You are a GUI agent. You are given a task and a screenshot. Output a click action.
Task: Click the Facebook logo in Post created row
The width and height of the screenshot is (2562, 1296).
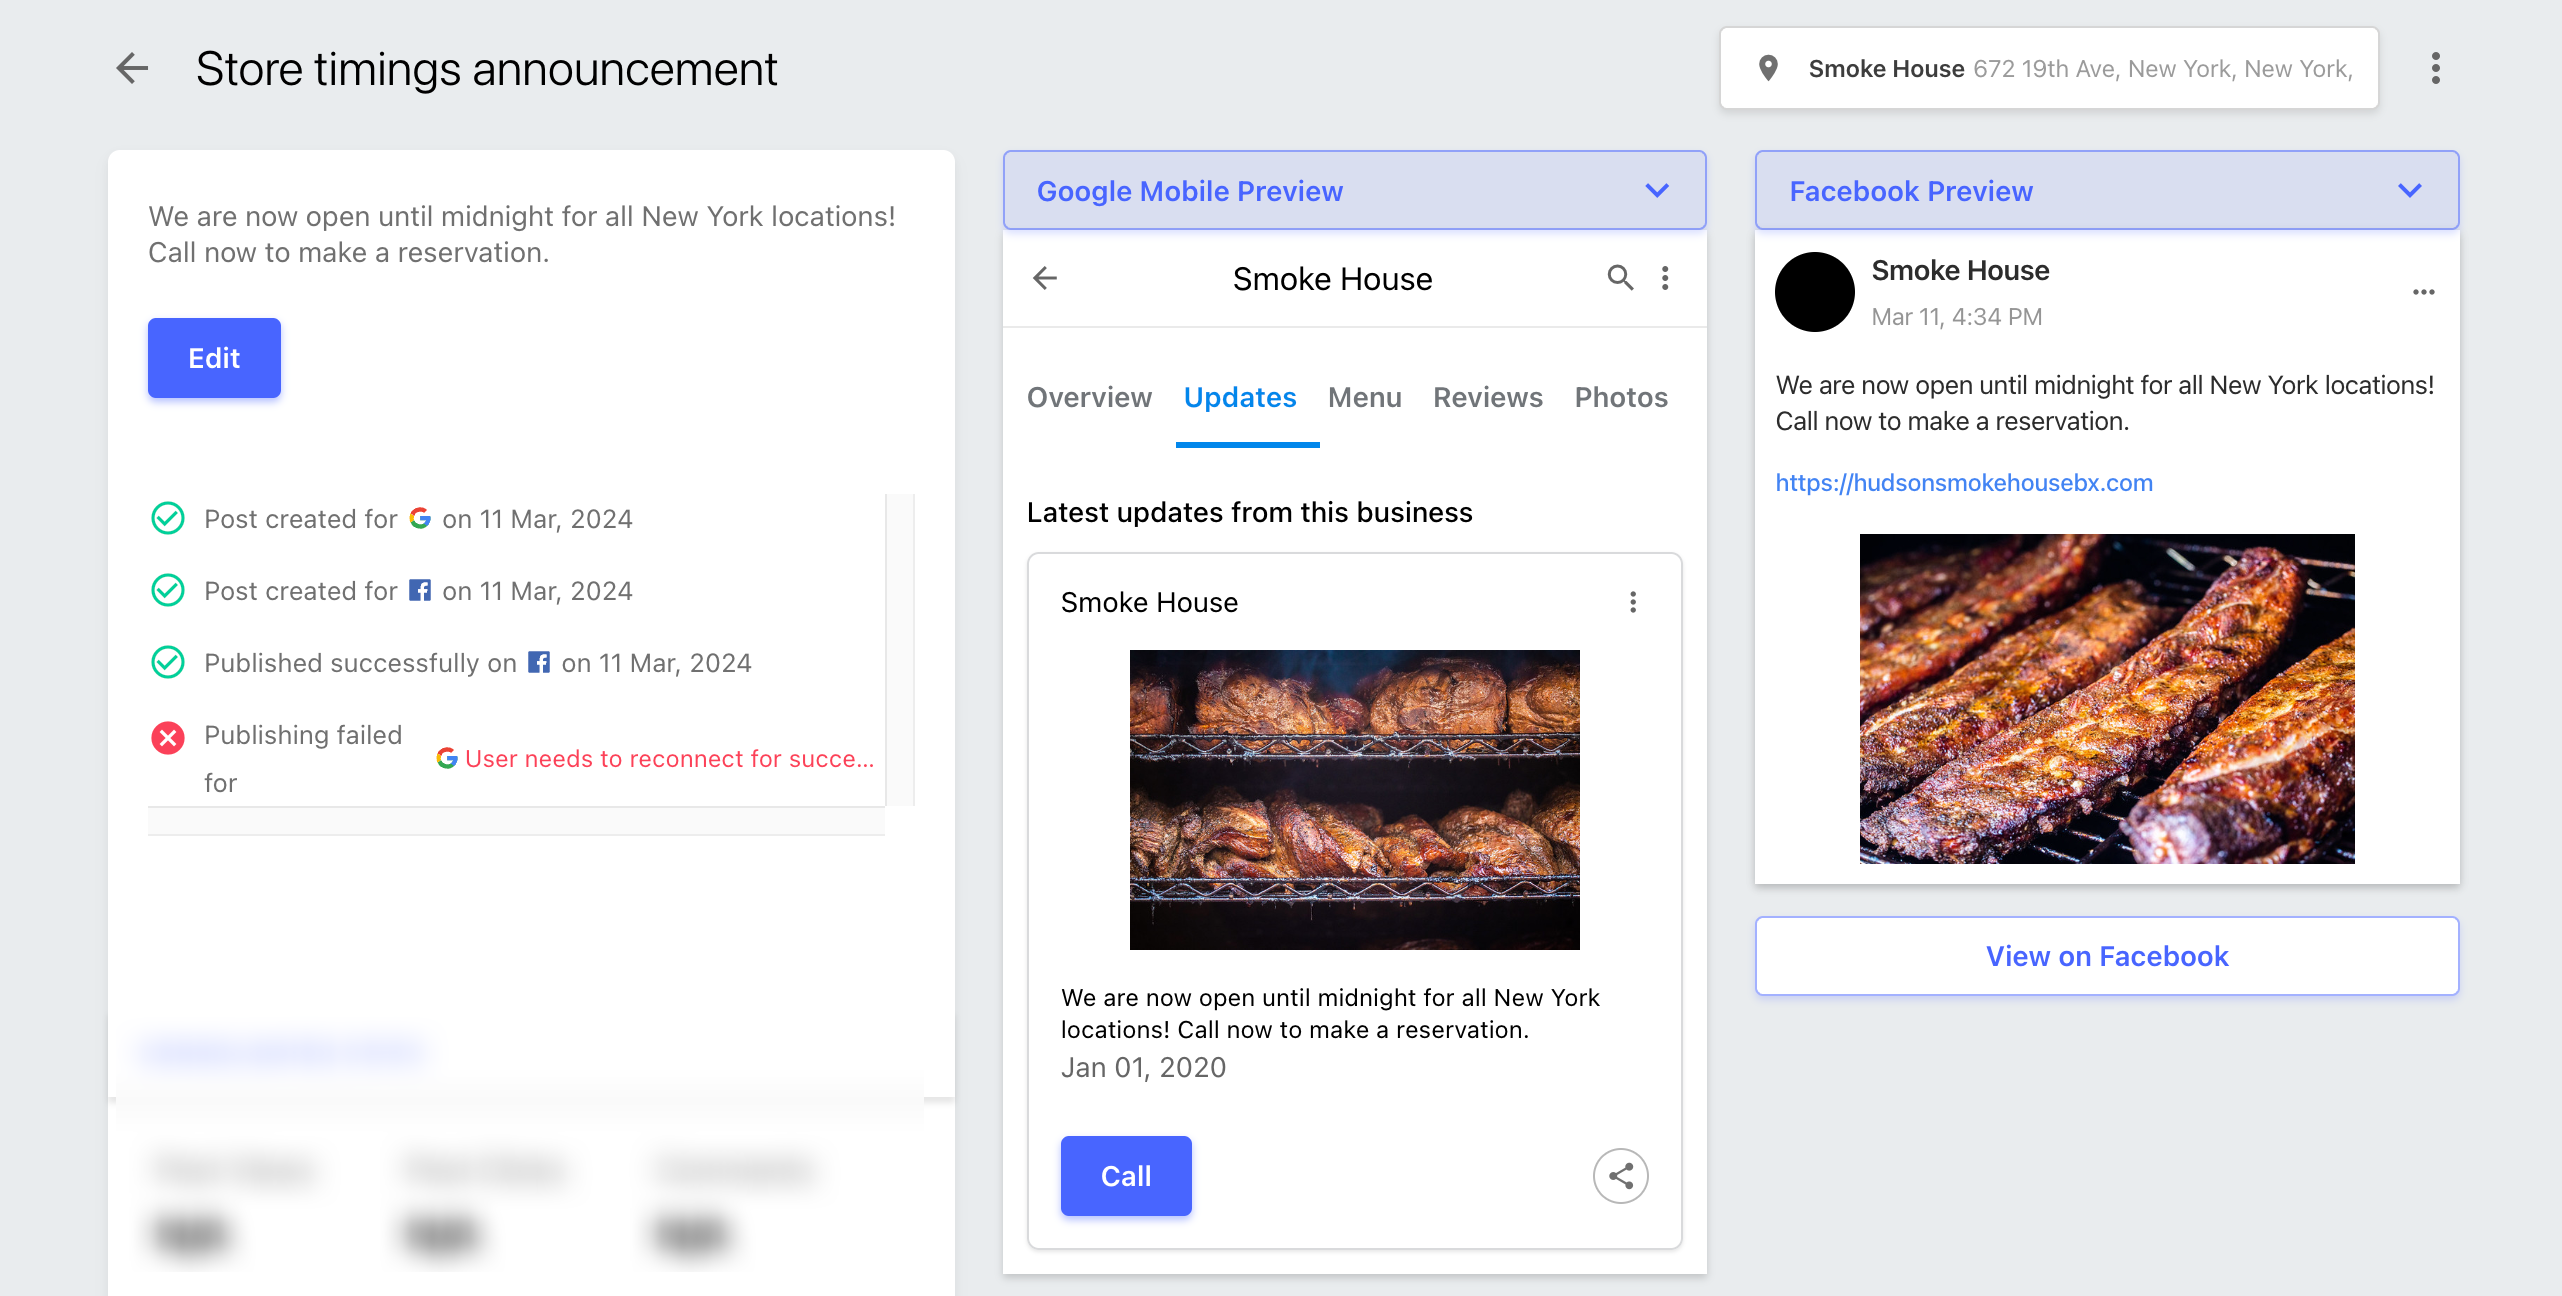pyautogui.click(x=420, y=590)
